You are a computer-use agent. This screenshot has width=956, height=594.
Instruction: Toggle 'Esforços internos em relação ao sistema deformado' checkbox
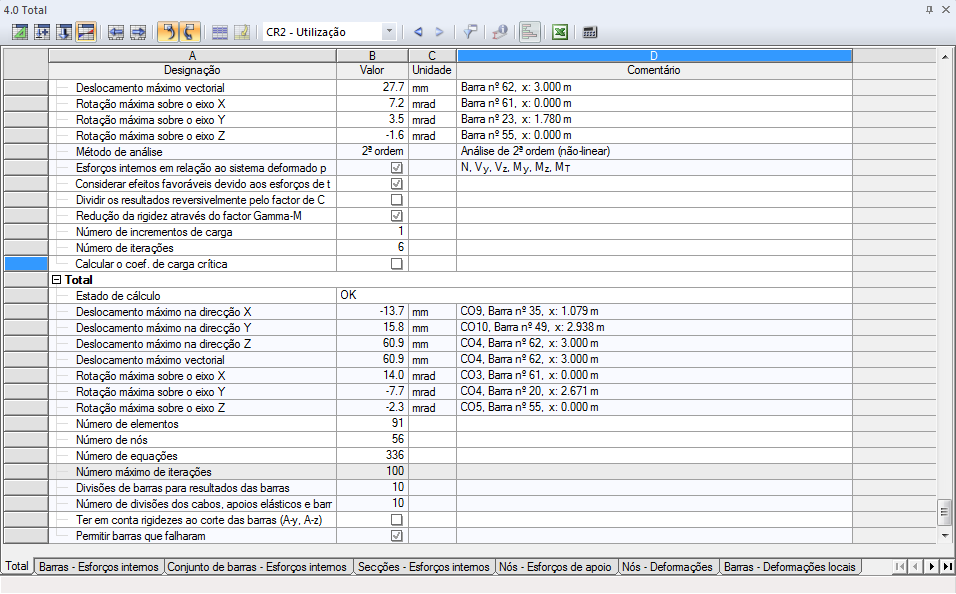(x=396, y=168)
